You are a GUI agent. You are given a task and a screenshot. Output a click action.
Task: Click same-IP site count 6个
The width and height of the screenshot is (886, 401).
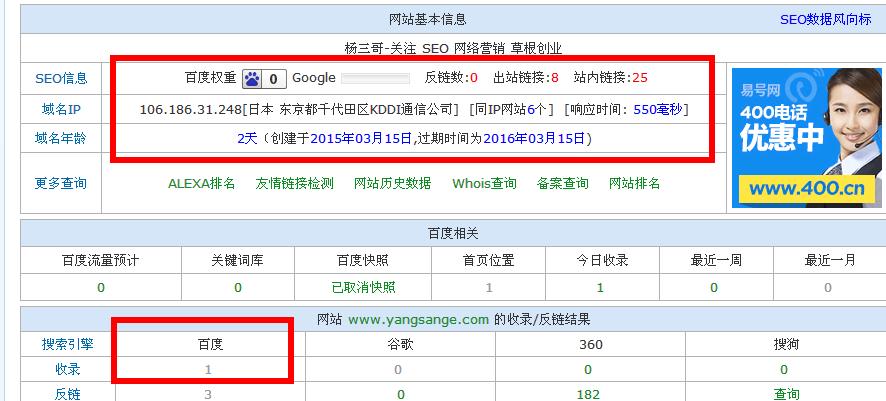(537, 110)
